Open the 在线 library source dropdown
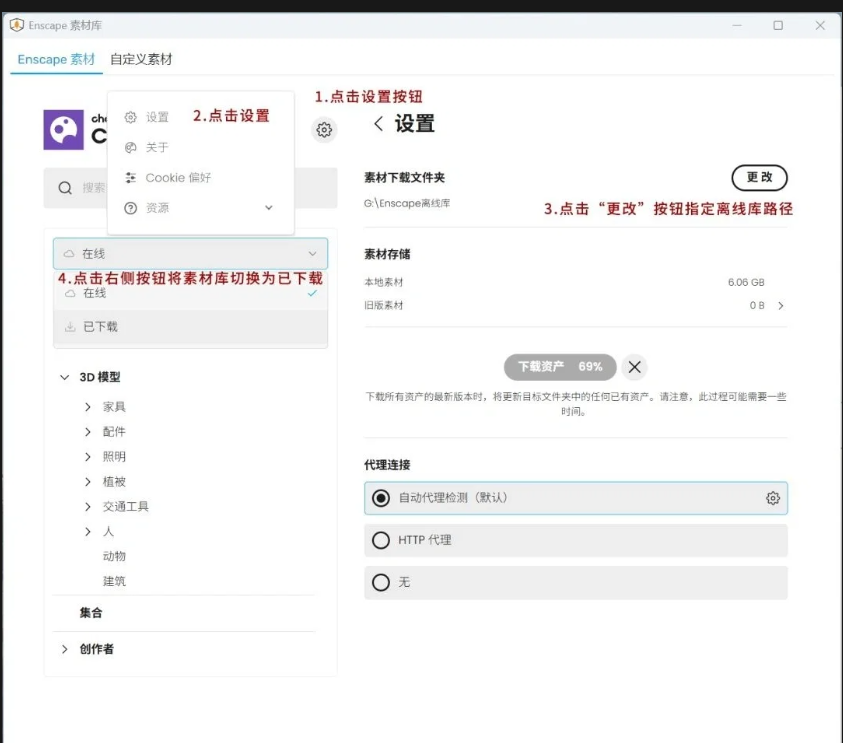Screen dimensions: 843x743 pyautogui.click(x=190, y=254)
